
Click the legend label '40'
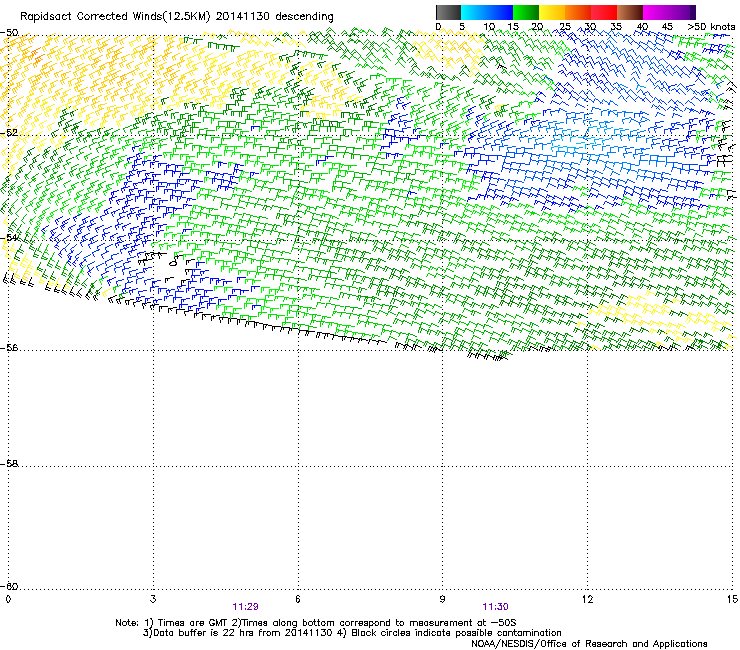(x=642, y=26)
